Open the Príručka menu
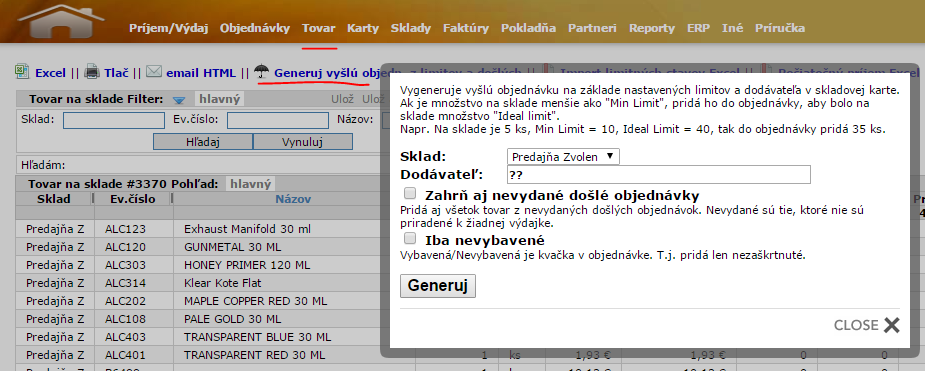Screen dimensions: 925x371 point(780,28)
